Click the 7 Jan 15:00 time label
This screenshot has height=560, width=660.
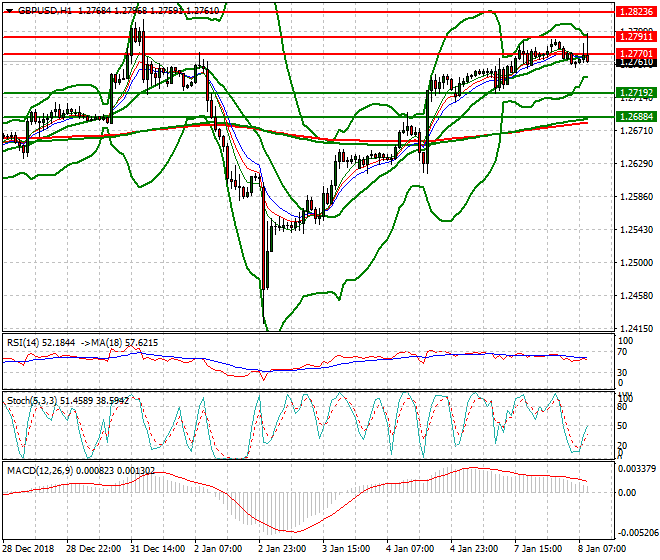coord(538,549)
